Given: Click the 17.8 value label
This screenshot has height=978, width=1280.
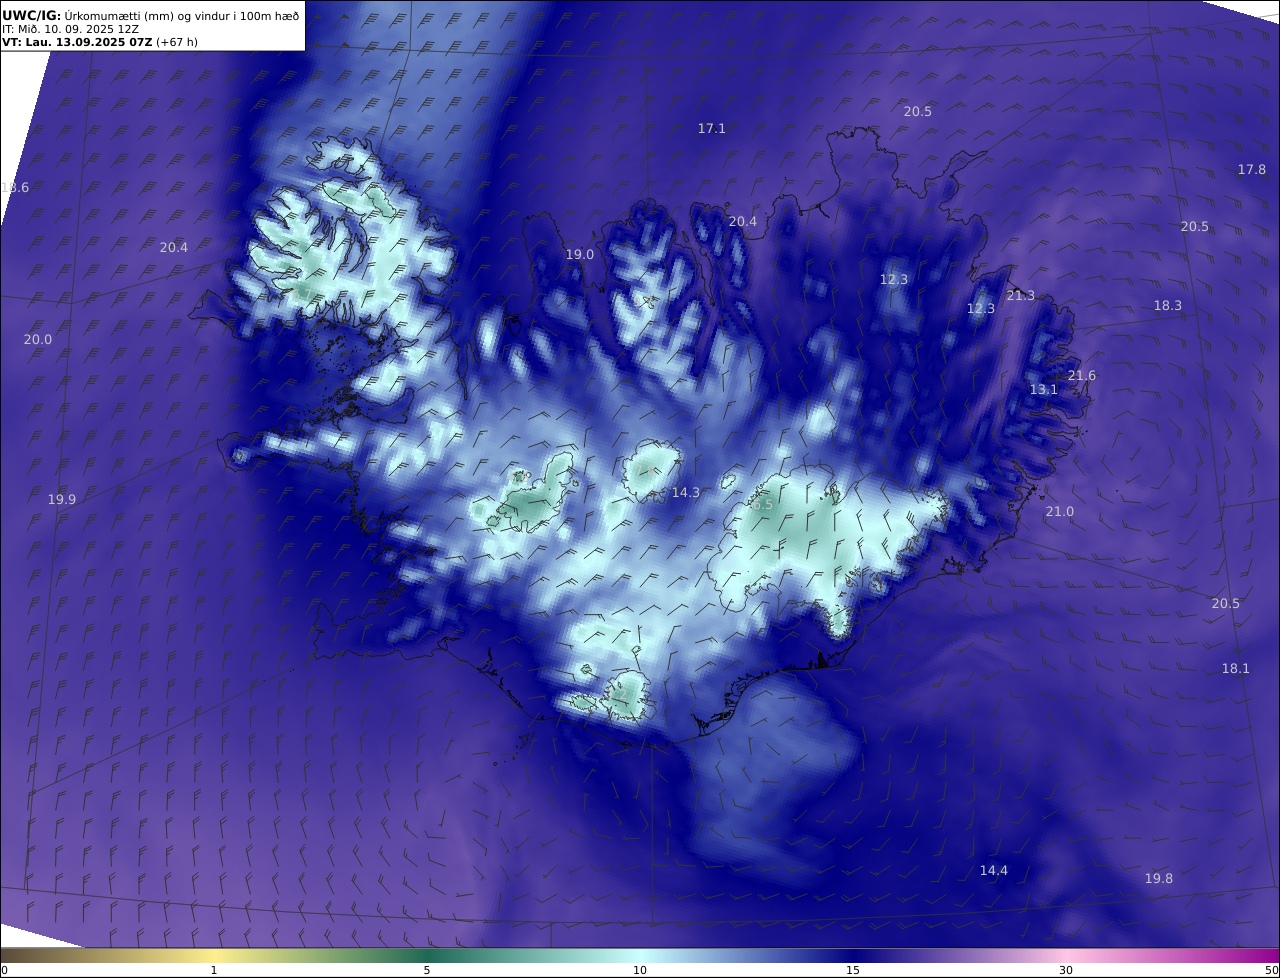Looking at the screenshot, I should (x=1252, y=170).
